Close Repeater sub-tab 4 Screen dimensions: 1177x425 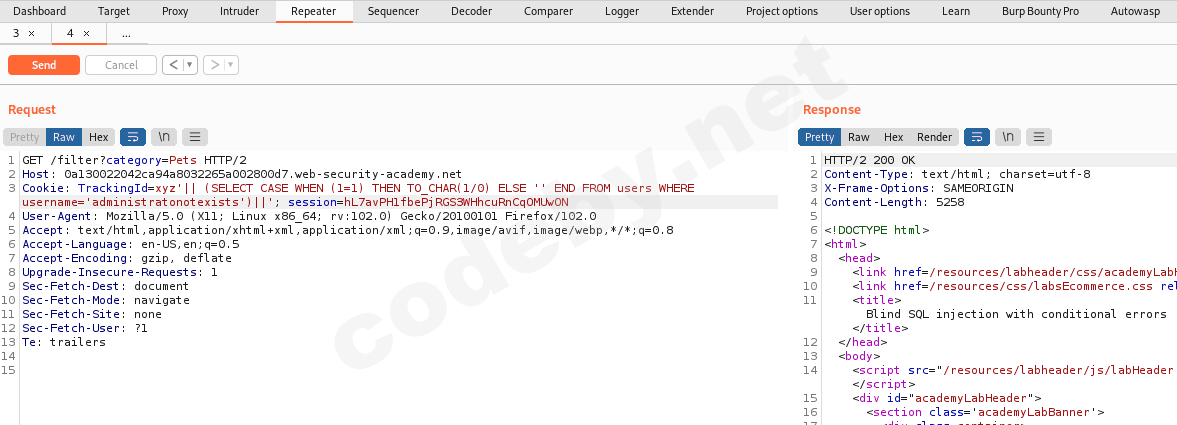(x=86, y=34)
